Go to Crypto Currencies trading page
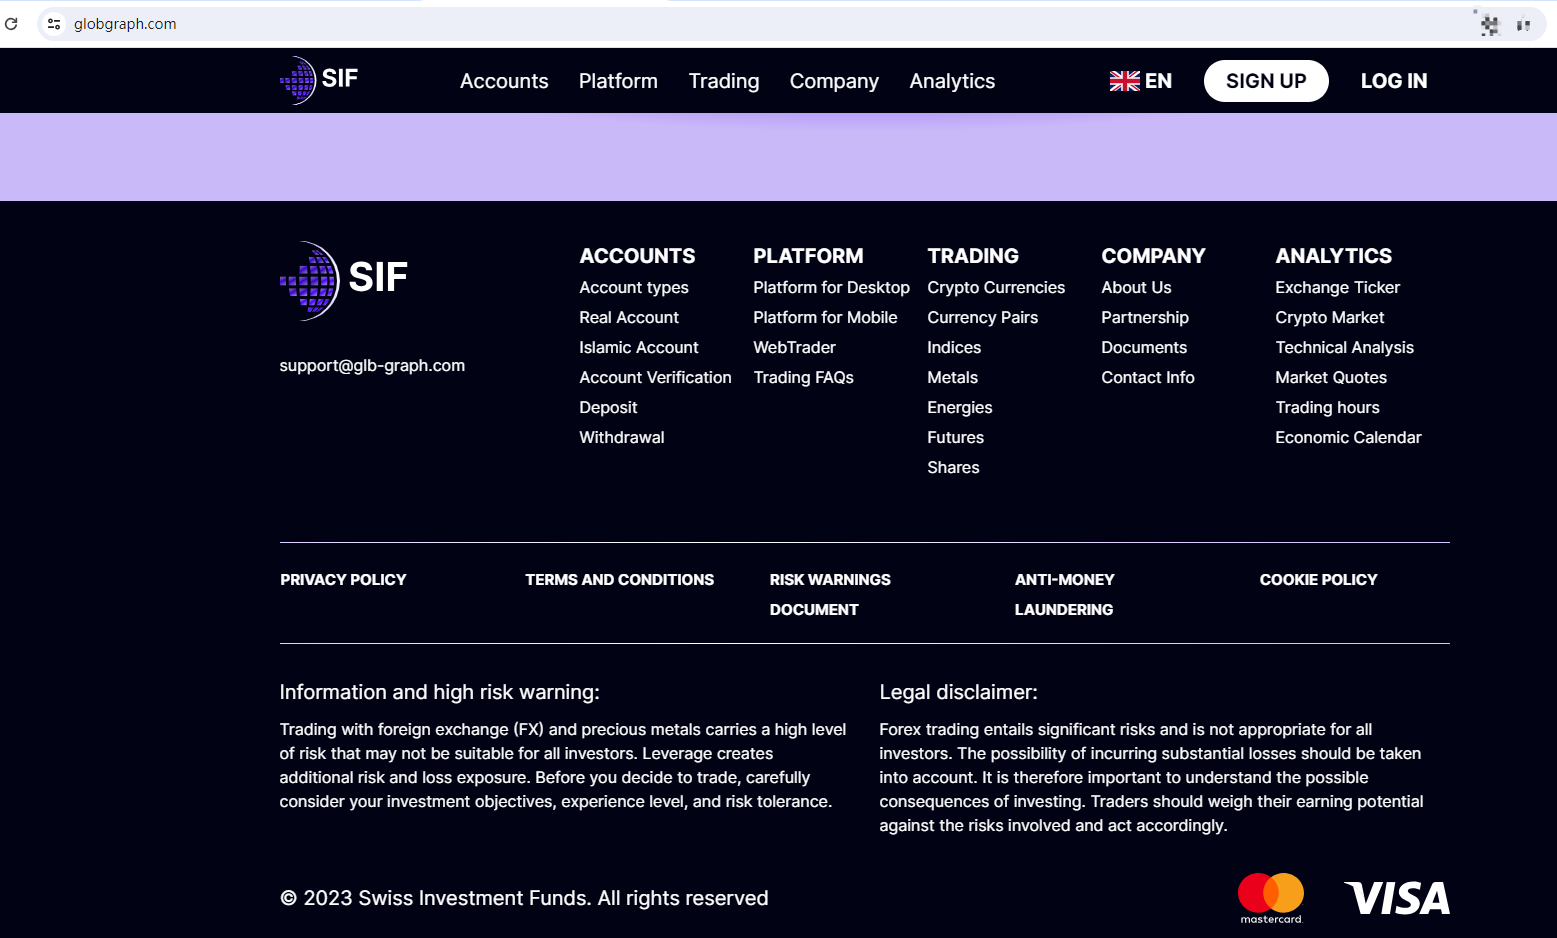This screenshot has height=938, width=1557. coord(995,287)
